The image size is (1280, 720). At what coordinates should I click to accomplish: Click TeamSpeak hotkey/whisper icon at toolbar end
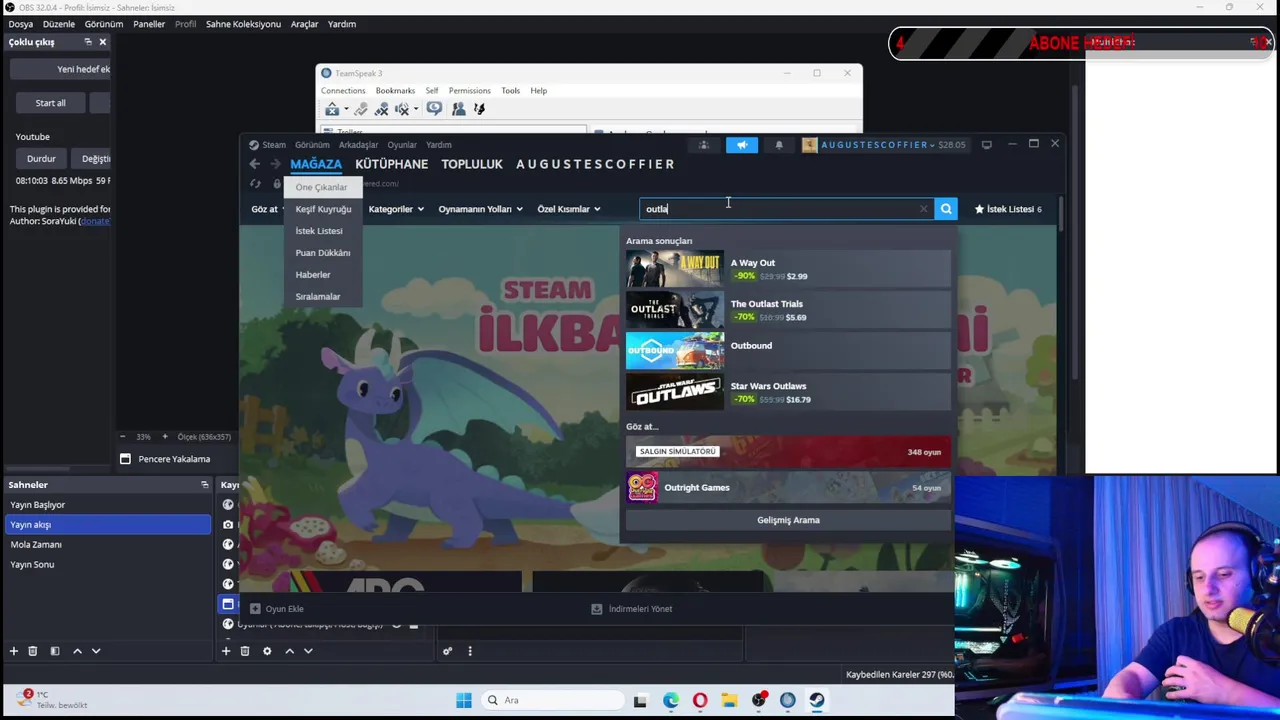tap(479, 109)
